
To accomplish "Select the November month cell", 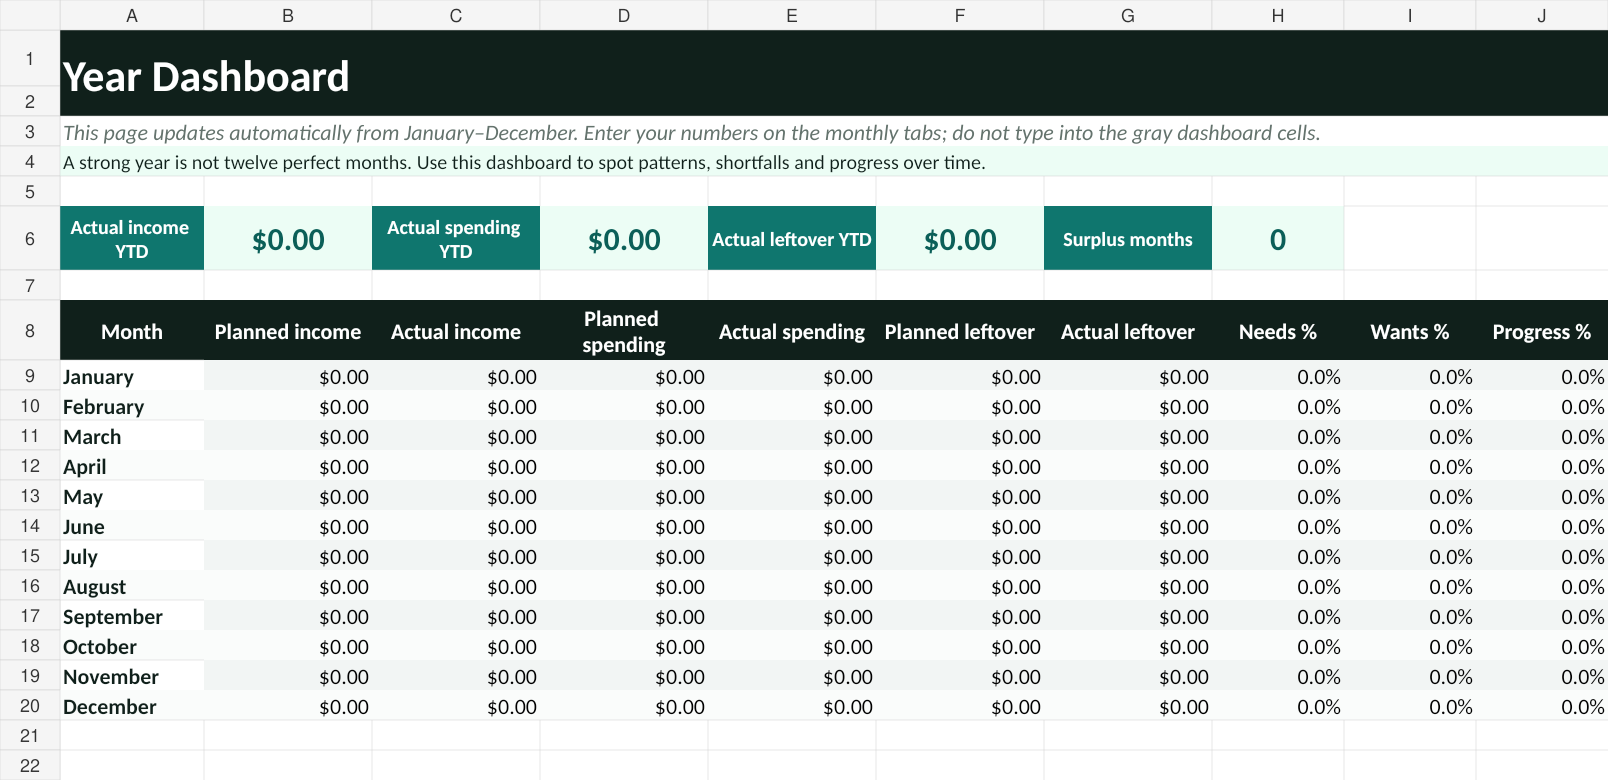I will [x=132, y=676].
